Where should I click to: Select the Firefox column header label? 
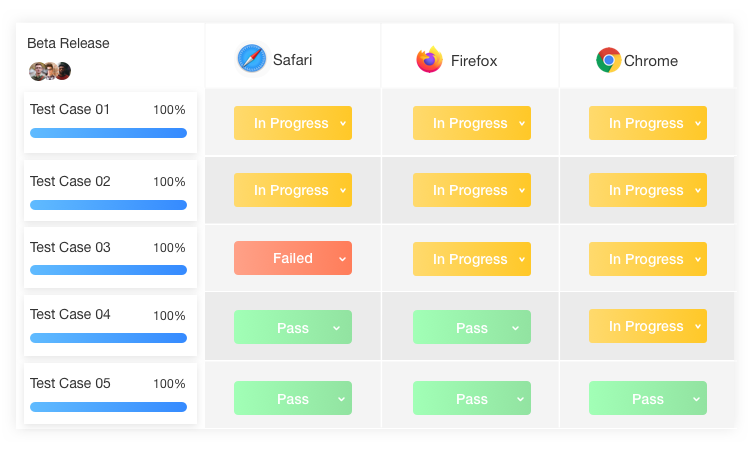click(x=474, y=61)
